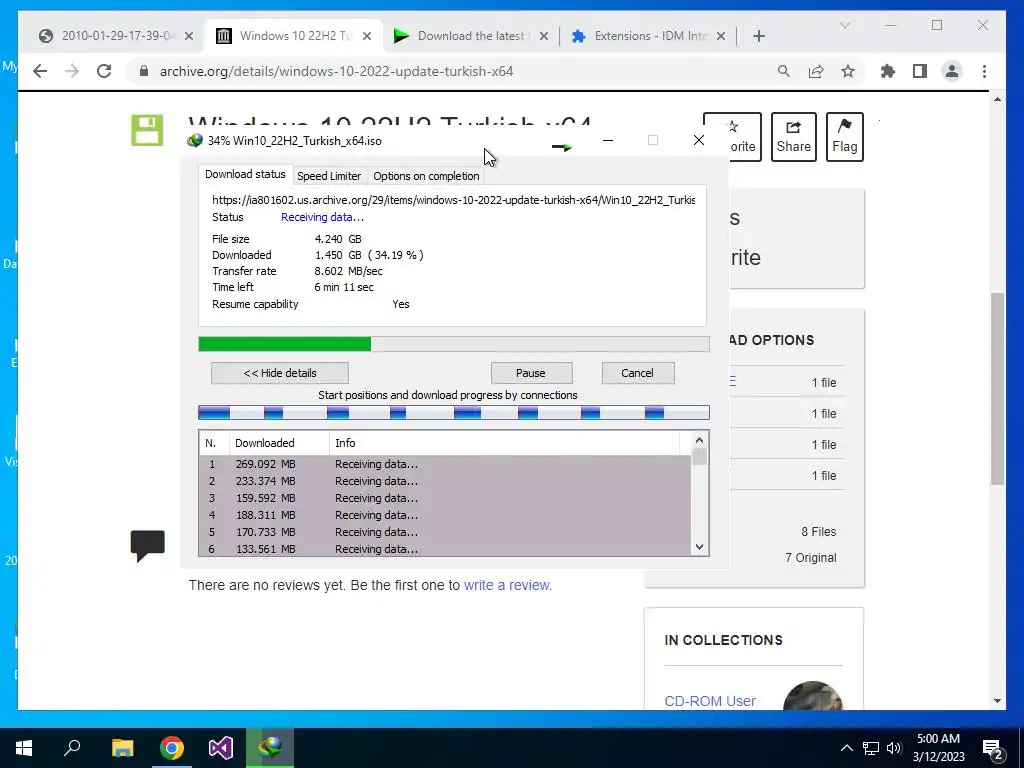Select connection row 3 with 159.592 MB
The image size is (1024, 768).
[x=445, y=498]
